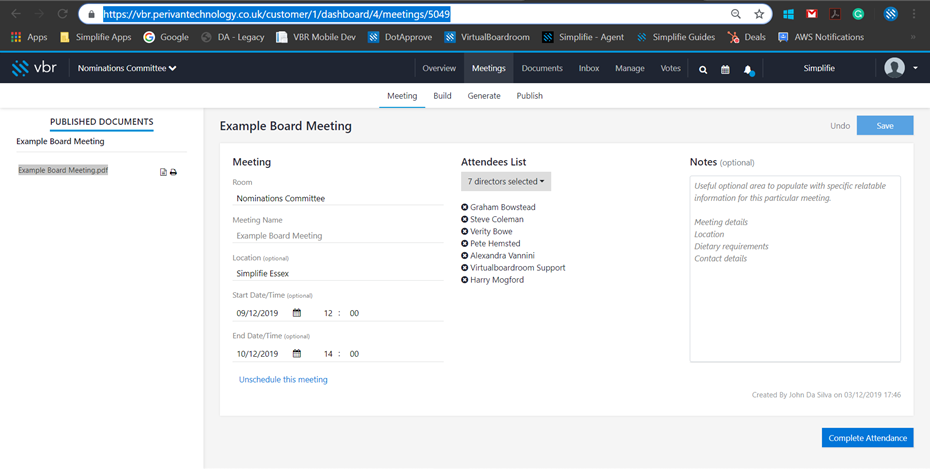This screenshot has width=930, height=469.
Task: Open the Documents nav item
Action: click(x=542, y=68)
